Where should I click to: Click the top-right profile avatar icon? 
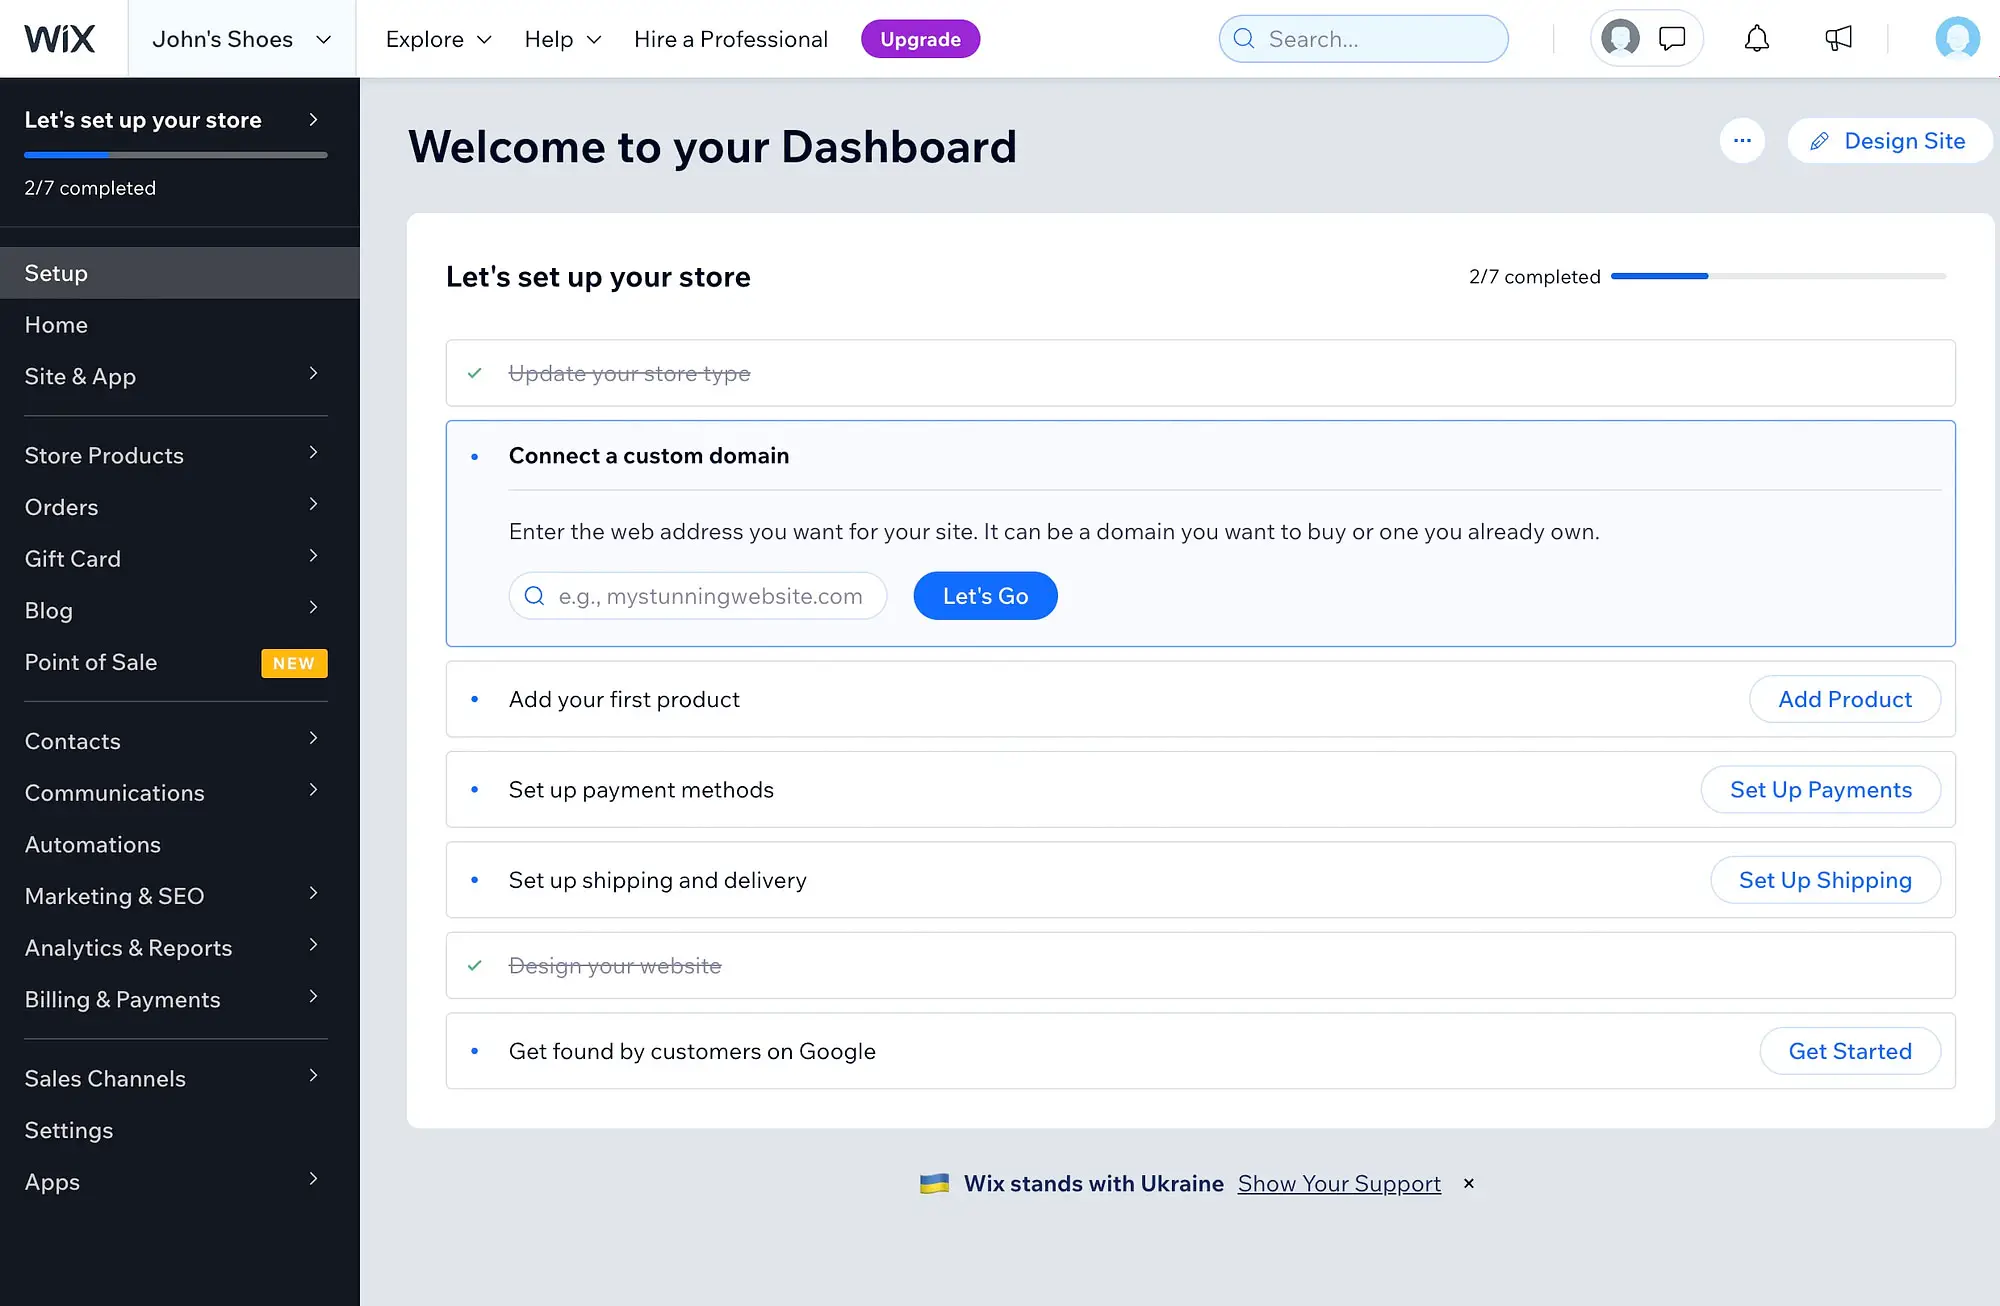(1958, 38)
